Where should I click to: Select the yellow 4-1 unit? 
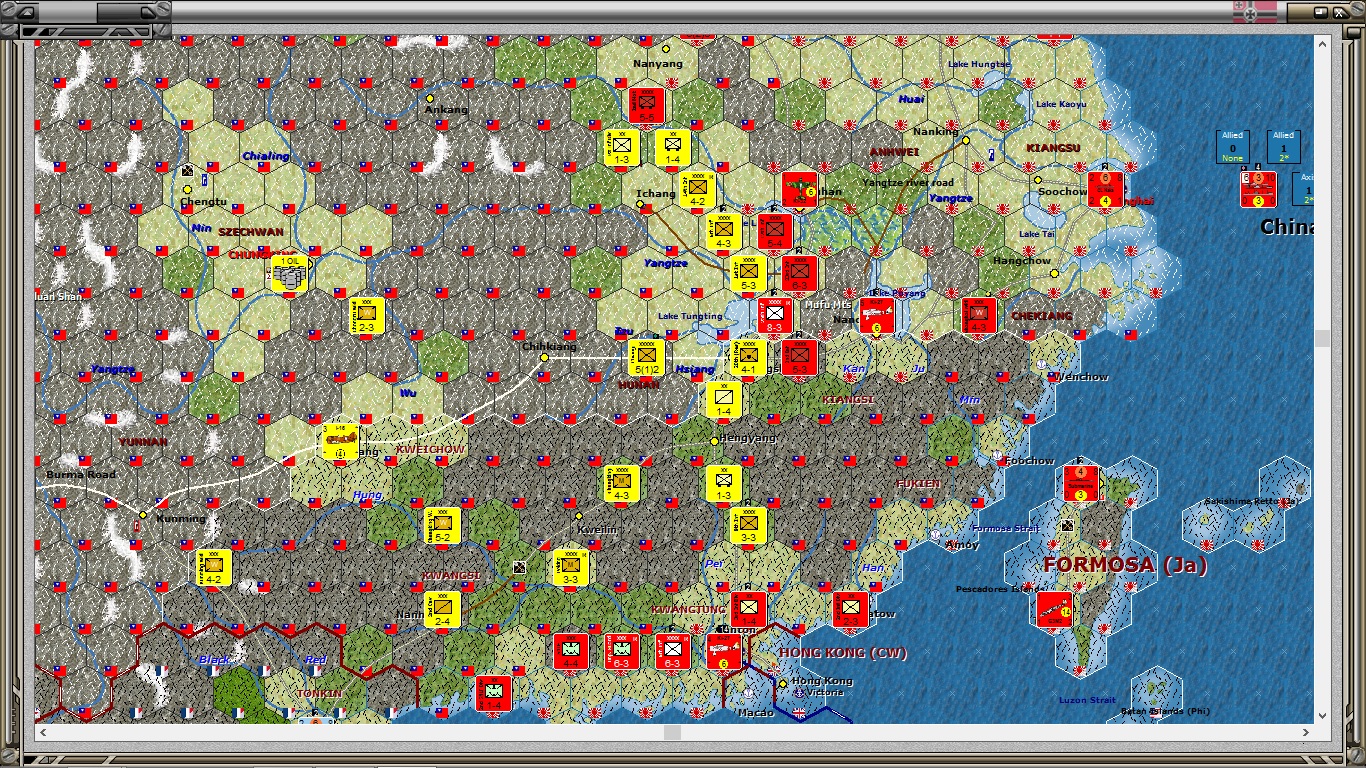click(749, 357)
